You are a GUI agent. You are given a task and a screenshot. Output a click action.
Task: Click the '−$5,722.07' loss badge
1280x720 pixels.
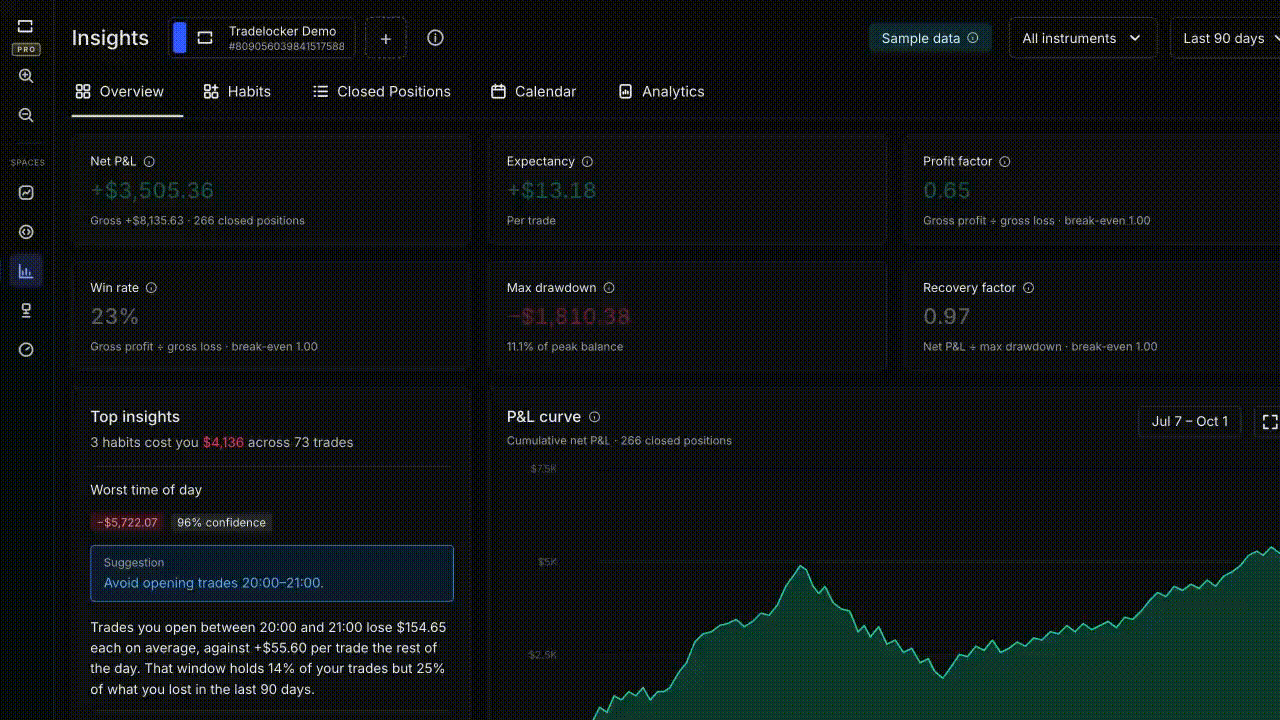point(128,522)
